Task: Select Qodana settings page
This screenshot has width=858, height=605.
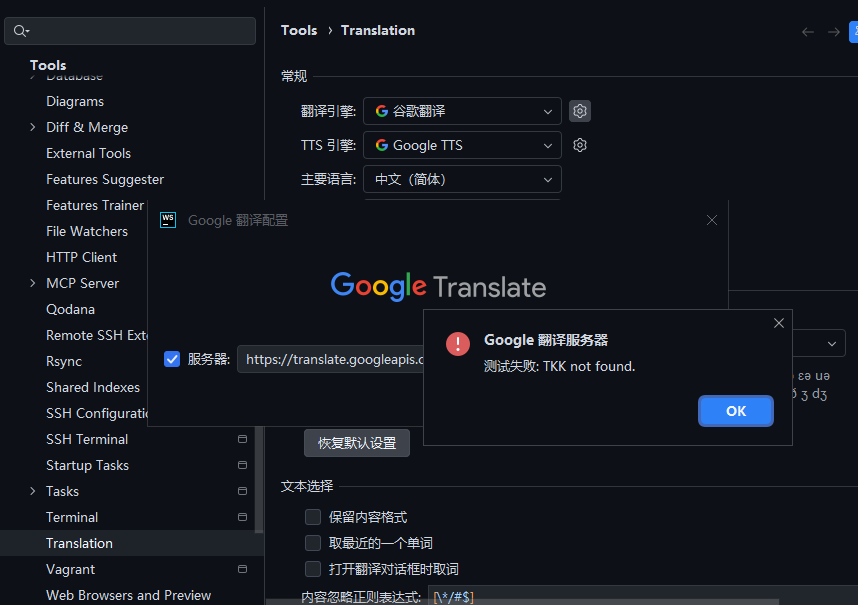Action: point(71,309)
